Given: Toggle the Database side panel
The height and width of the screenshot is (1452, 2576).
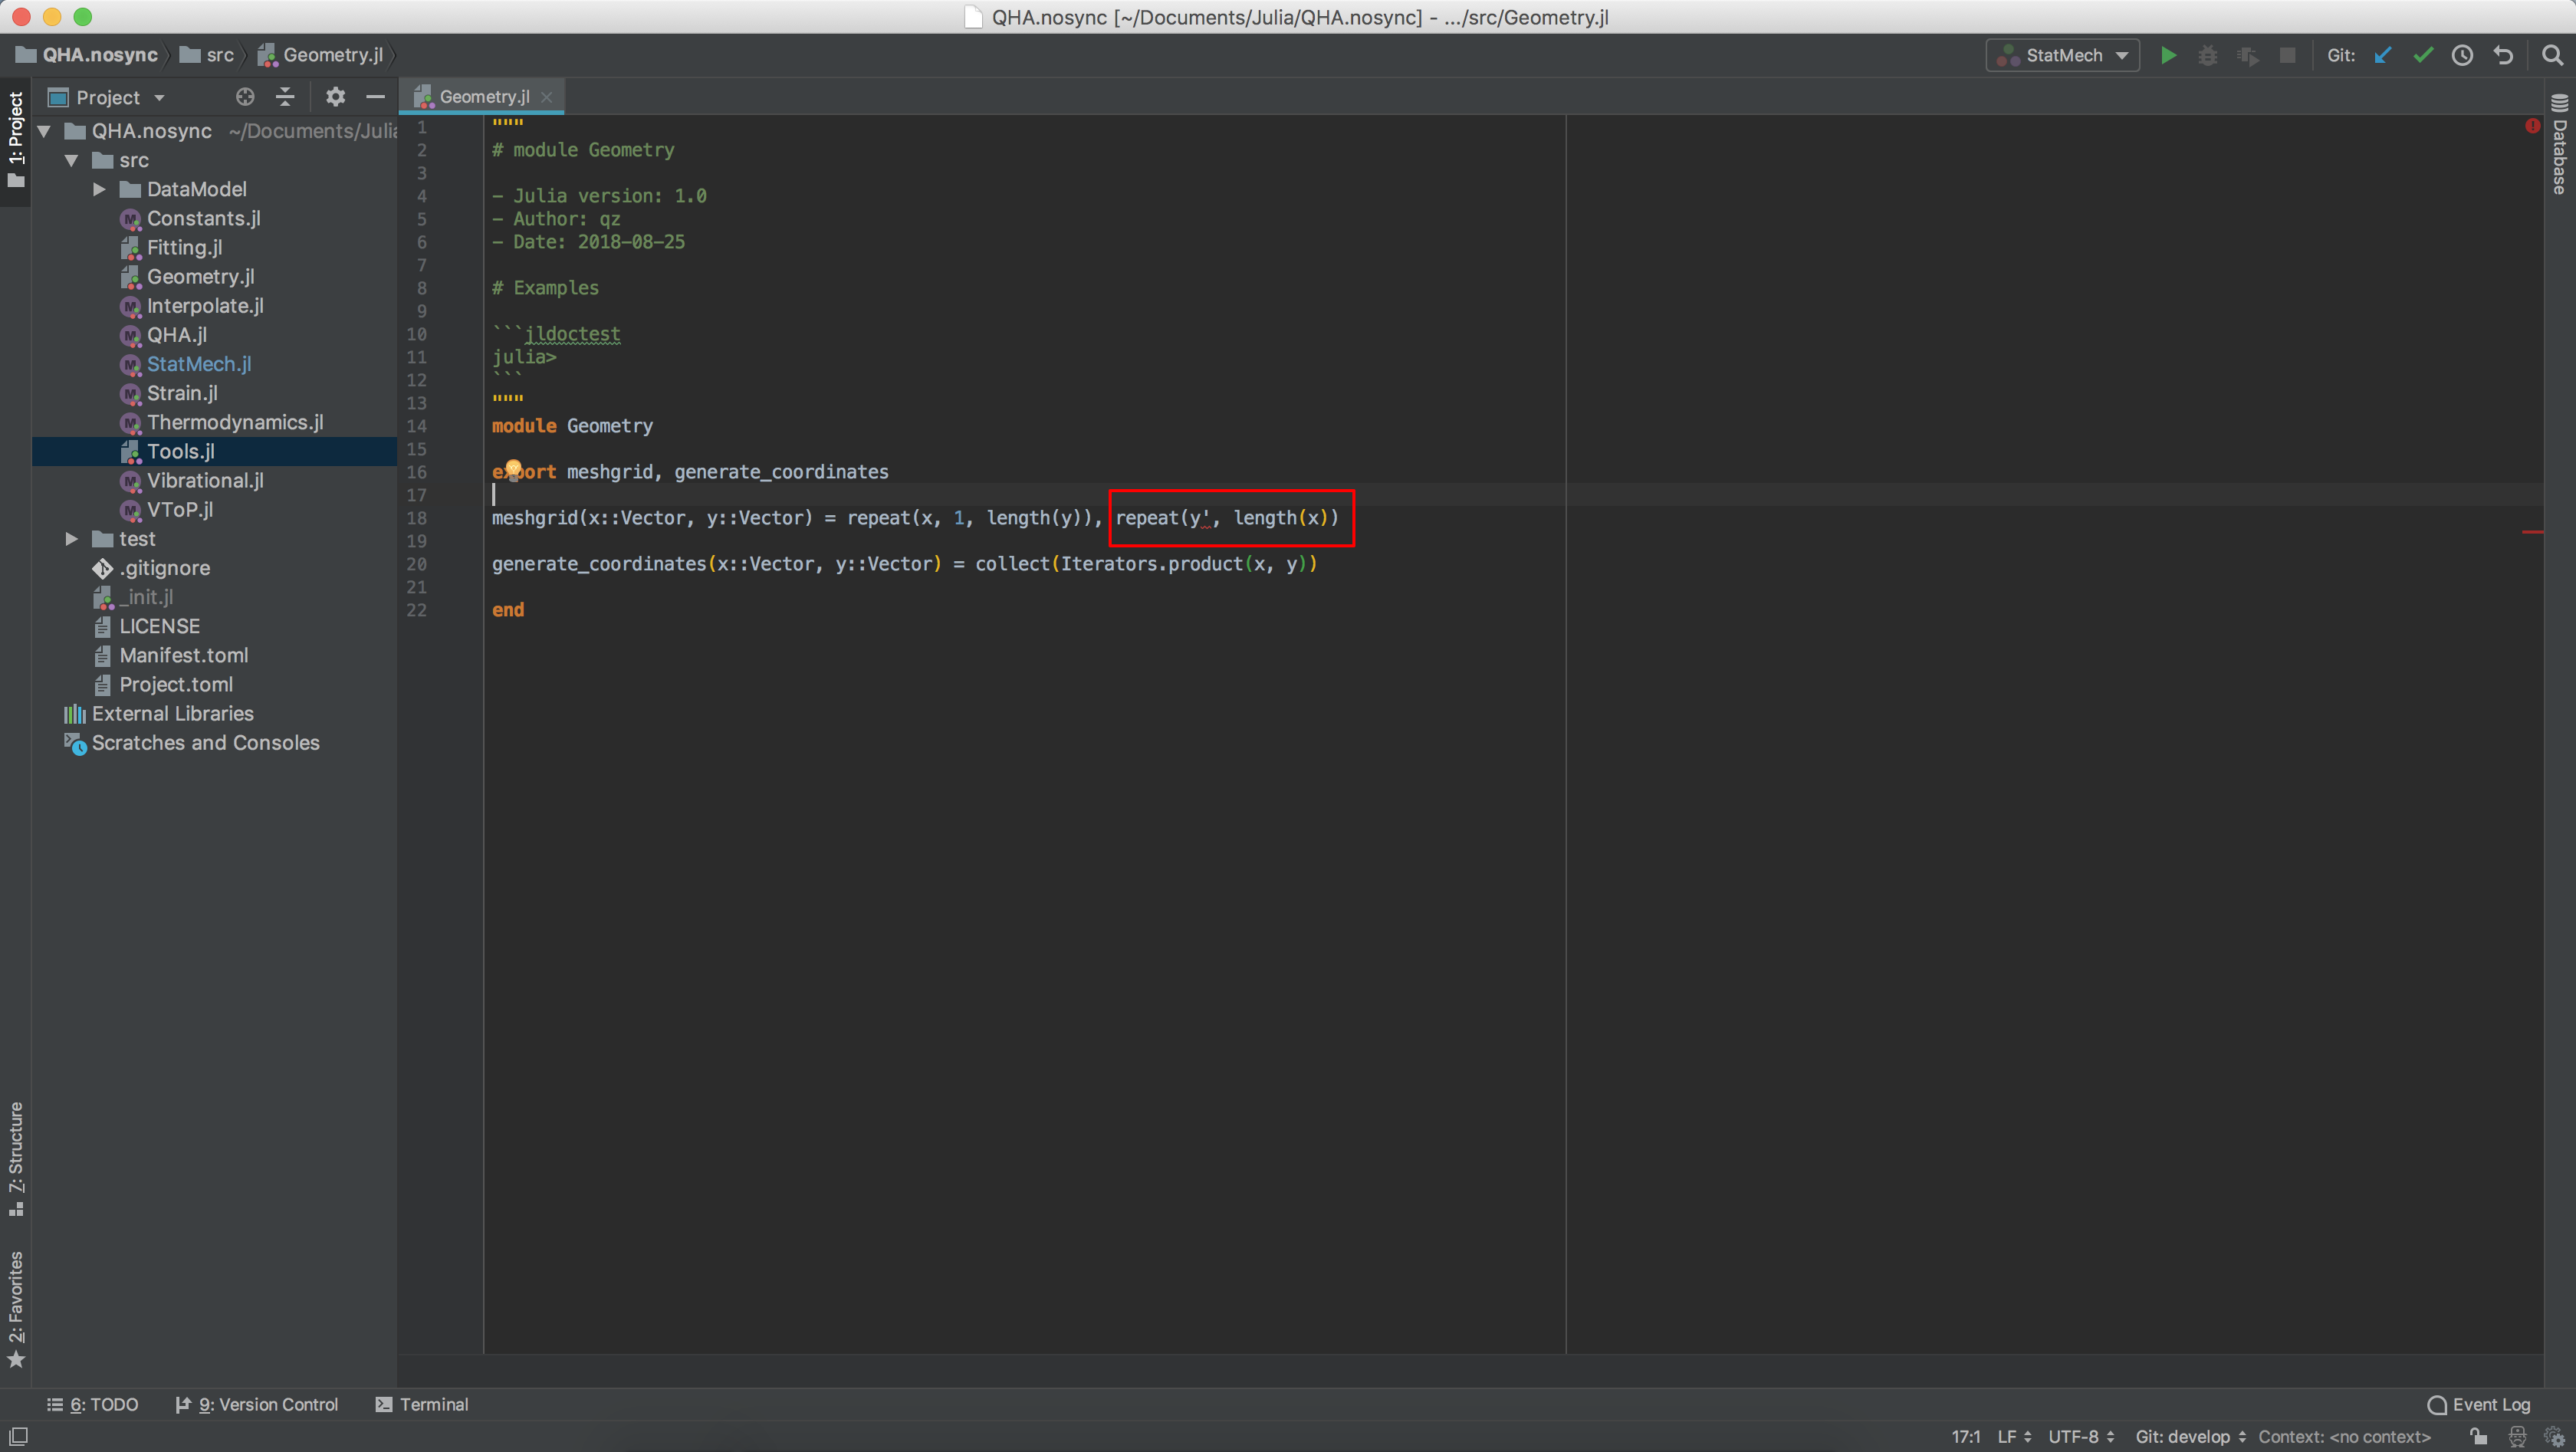Looking at the screenshot, I should 2560,150.
